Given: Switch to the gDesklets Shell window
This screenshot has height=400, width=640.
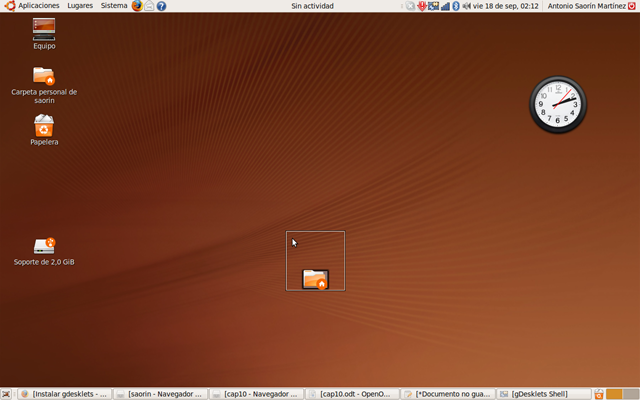Looking at the screenshot, I should click(544, 394).
